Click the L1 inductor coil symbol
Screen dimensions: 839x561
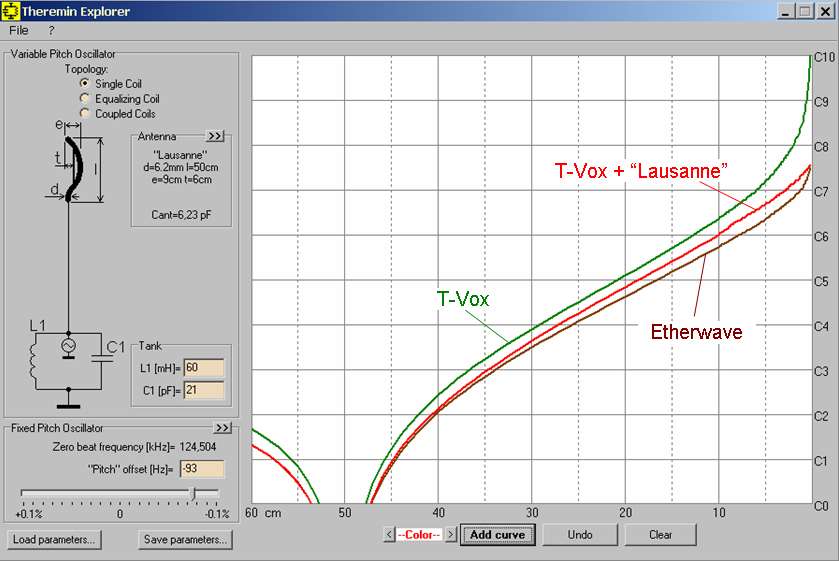click(33, 360)
